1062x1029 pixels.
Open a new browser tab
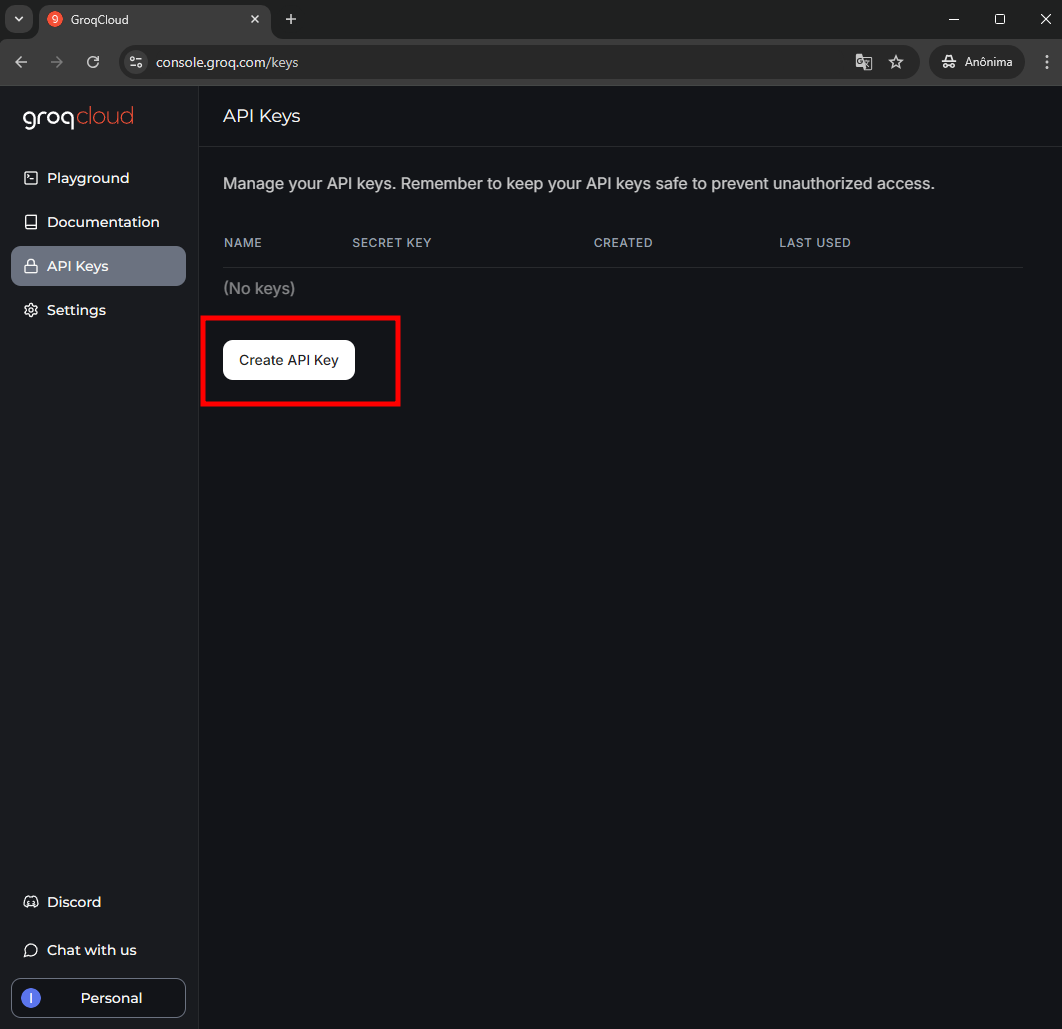(x=290, y=19)
